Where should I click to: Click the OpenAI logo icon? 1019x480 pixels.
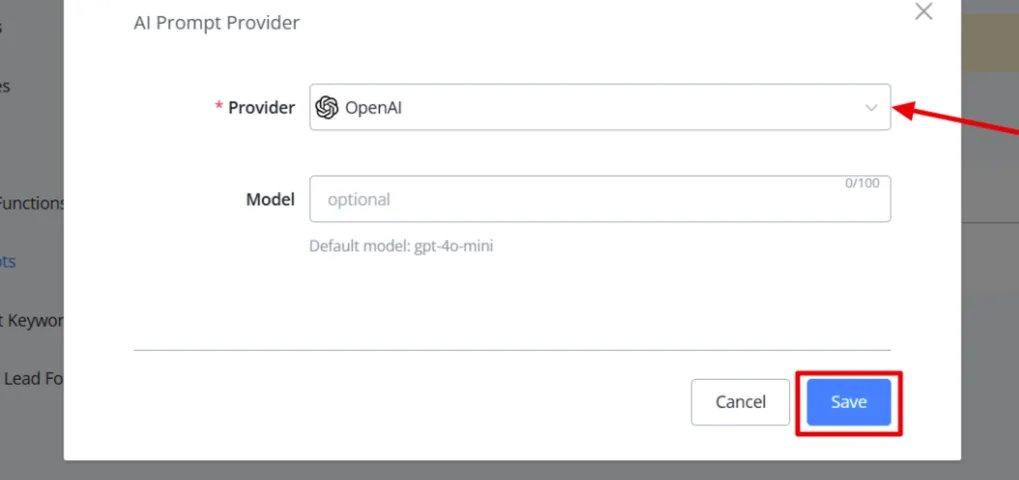[x=327, y=107]
